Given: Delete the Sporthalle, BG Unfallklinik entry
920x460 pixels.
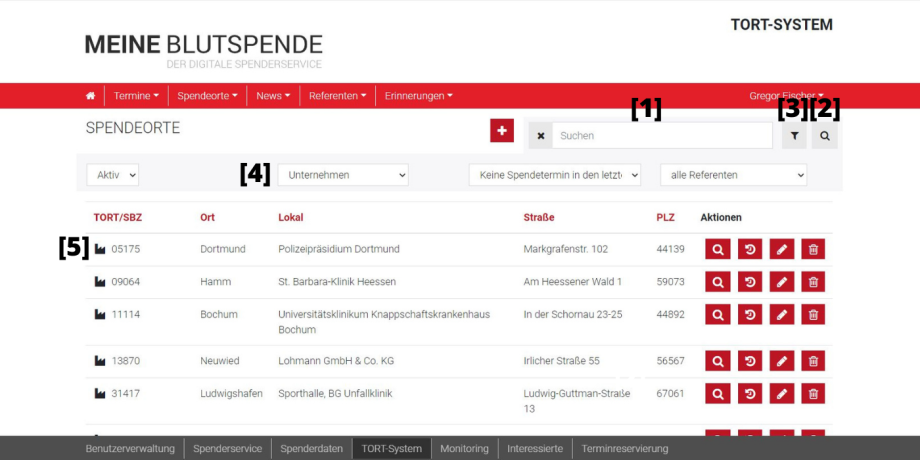Looking at the screenshot, I should [813, 394].
